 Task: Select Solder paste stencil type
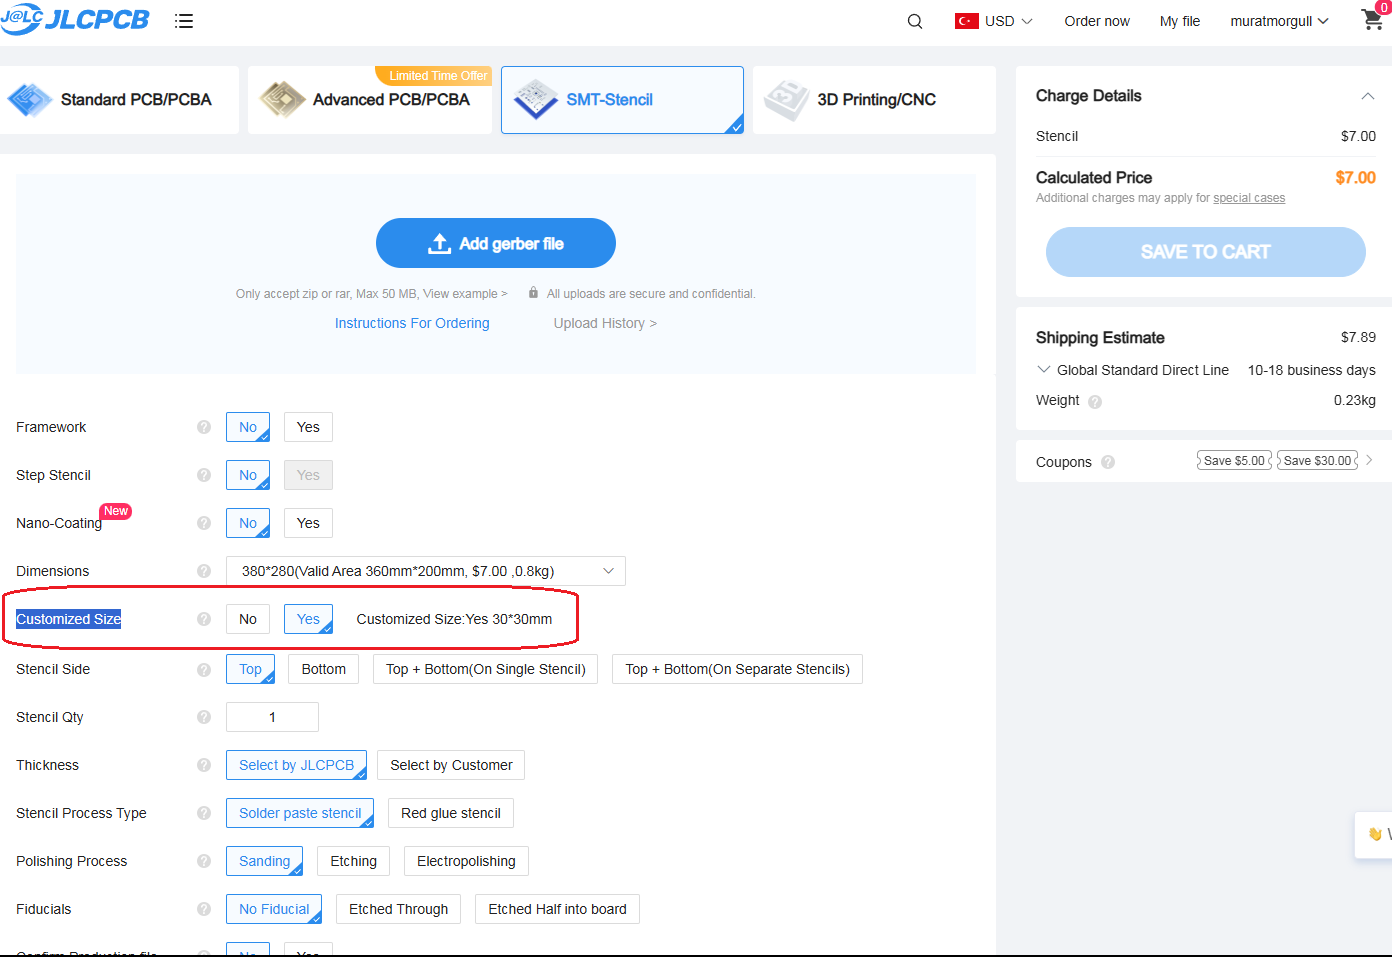[x=300, y=813]
